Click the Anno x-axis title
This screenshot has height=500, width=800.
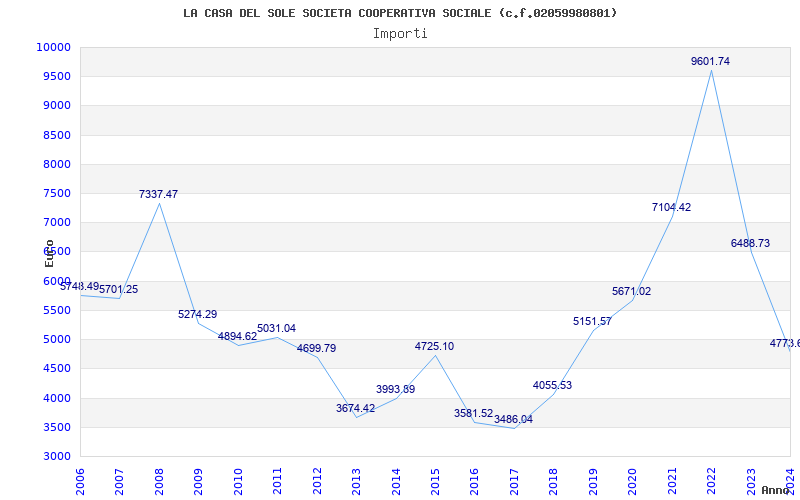776,490
